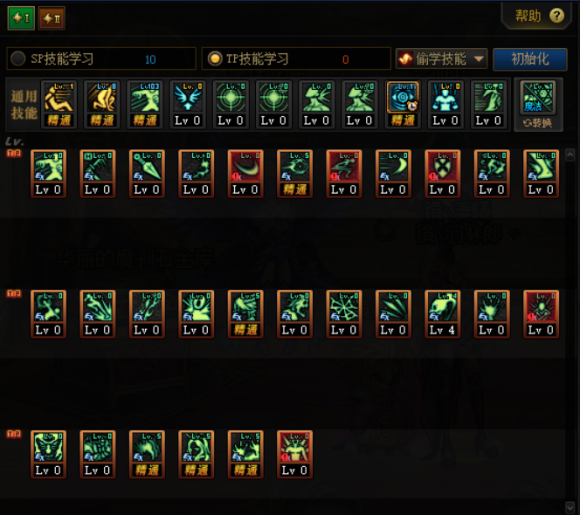Switch to skill page II tab
Image resolution: width=580 pixels, height=515 pixels.
coord(51,18)
